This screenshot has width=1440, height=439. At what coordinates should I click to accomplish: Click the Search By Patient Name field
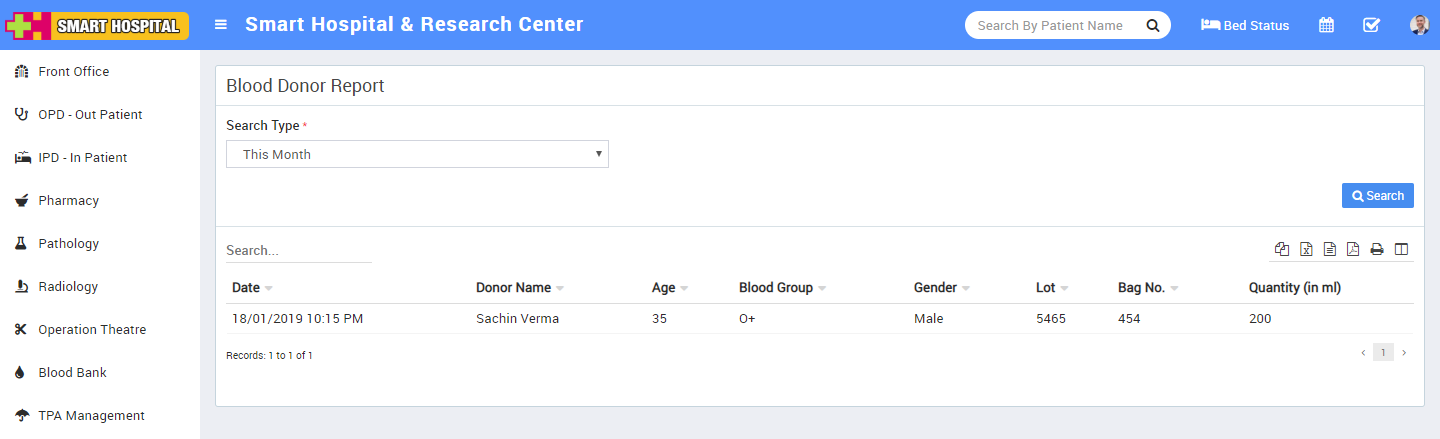point(1050,25)
